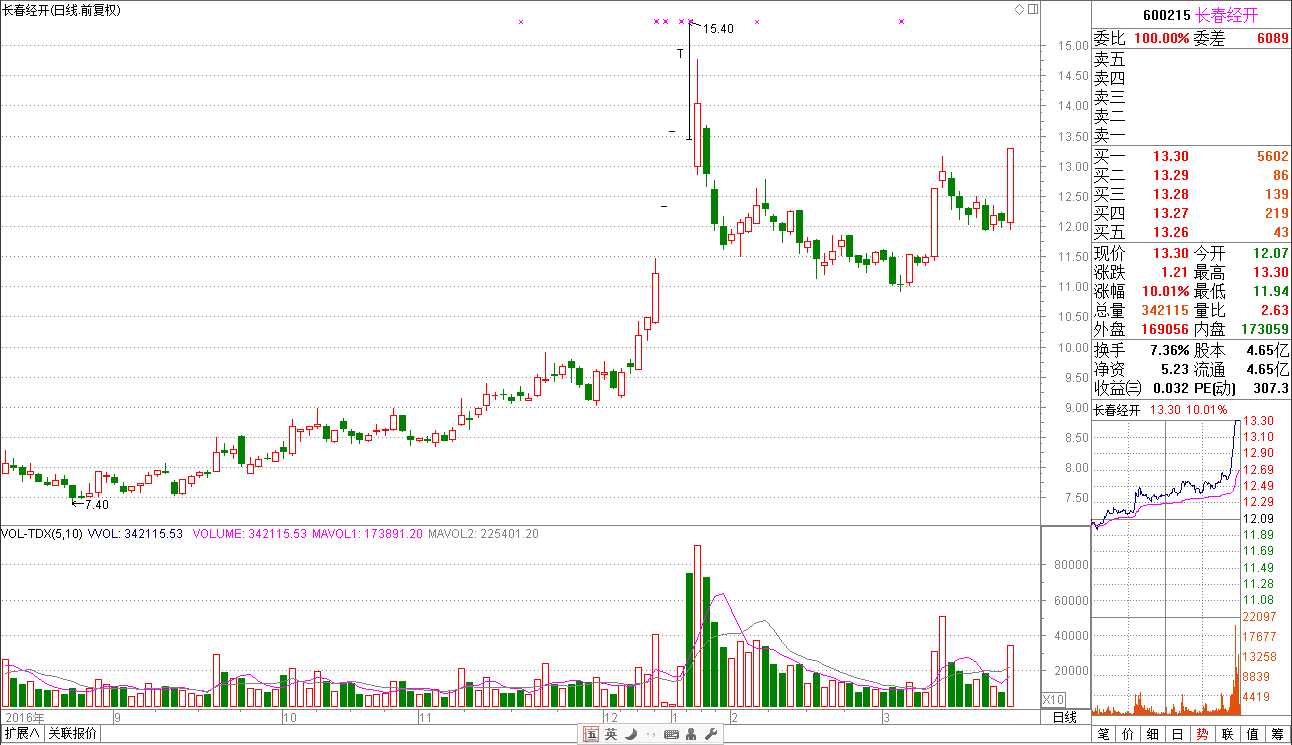Viewport: 1292px width, 745px height.
Task: Click the 最低 value 11.94
Action: [x=1271, y=291]
